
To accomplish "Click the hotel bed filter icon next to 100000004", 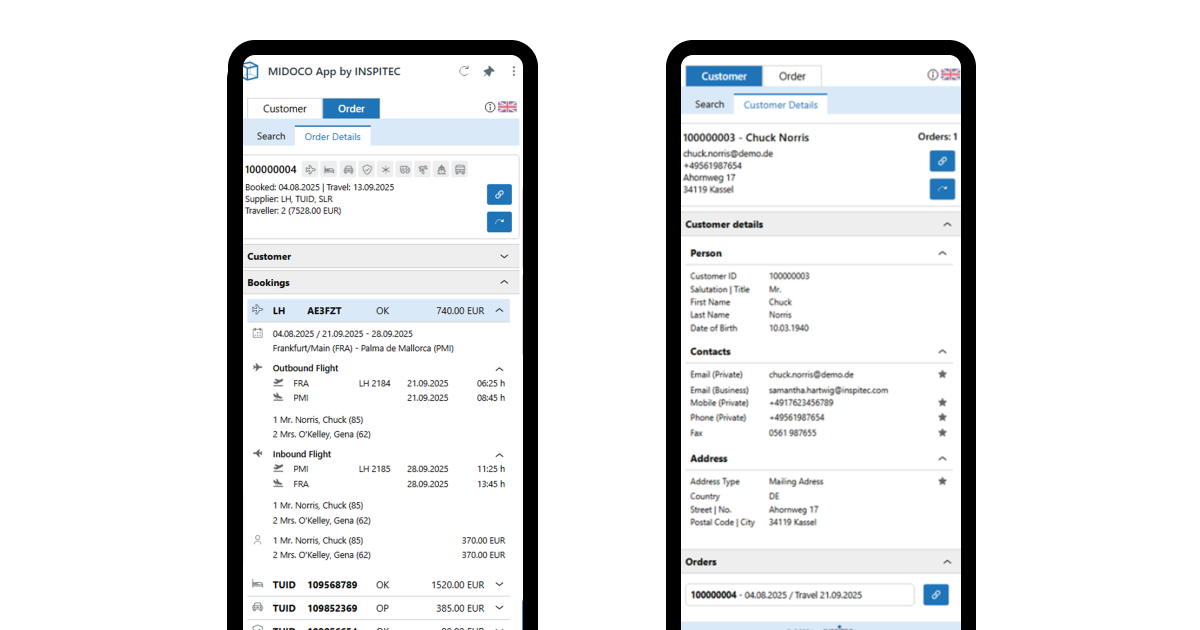I will 329,169.
